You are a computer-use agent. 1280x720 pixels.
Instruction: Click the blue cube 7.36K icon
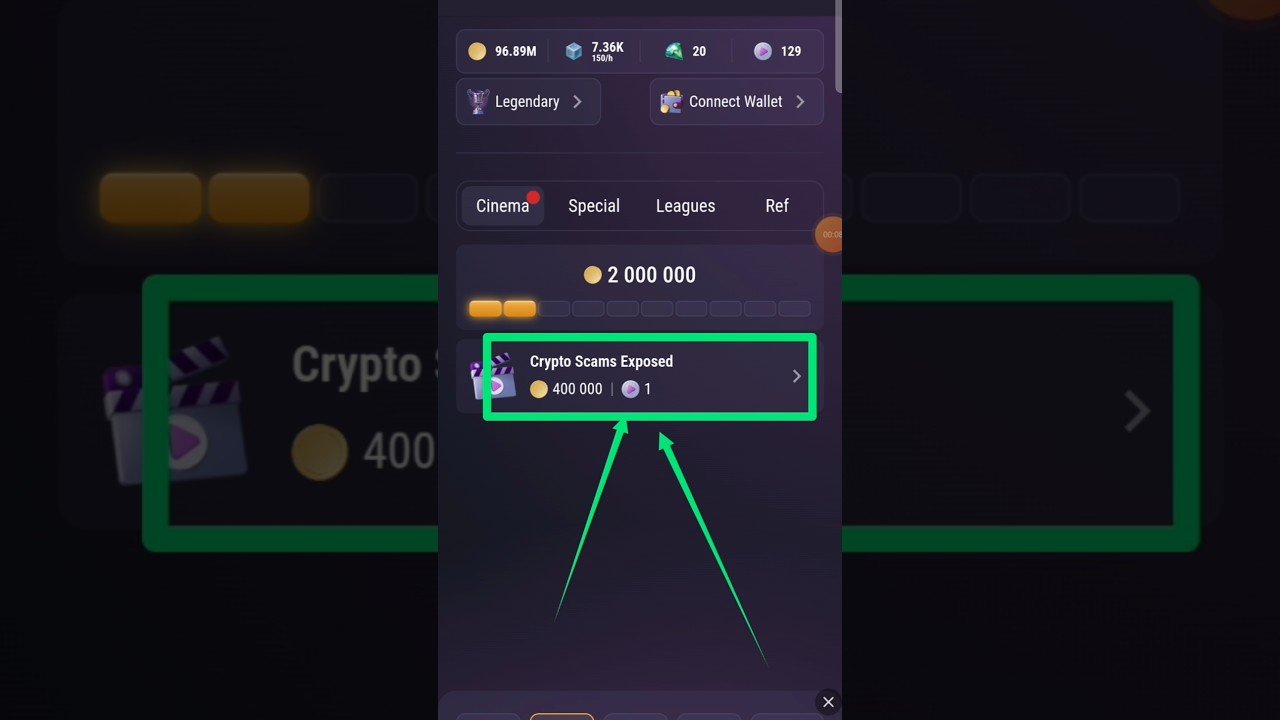[574, 51]
